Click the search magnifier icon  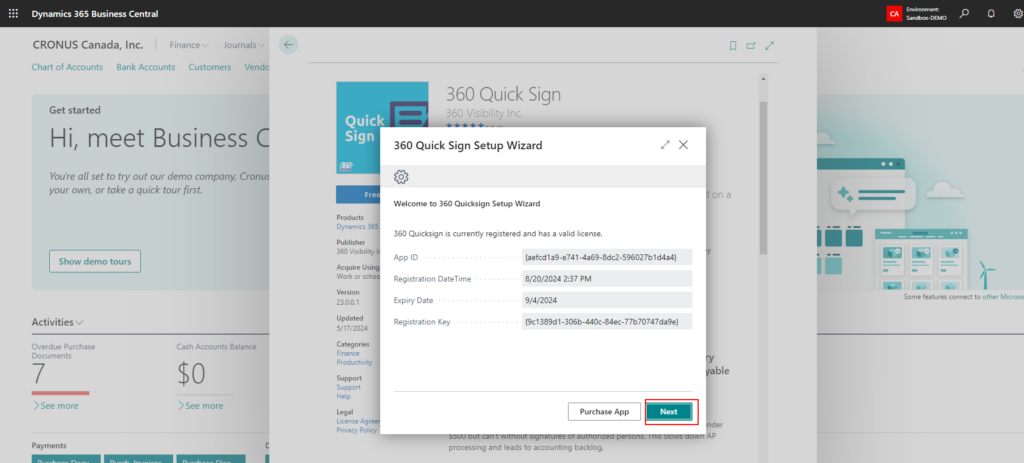964,13
